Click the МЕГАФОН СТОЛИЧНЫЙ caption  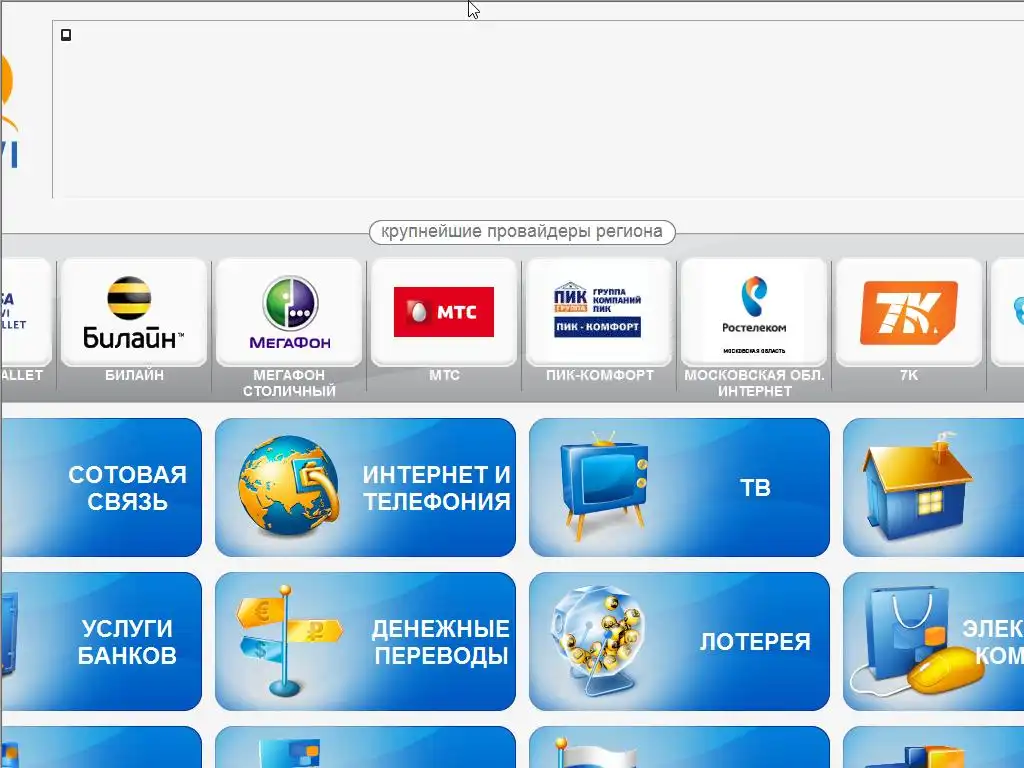289,383
